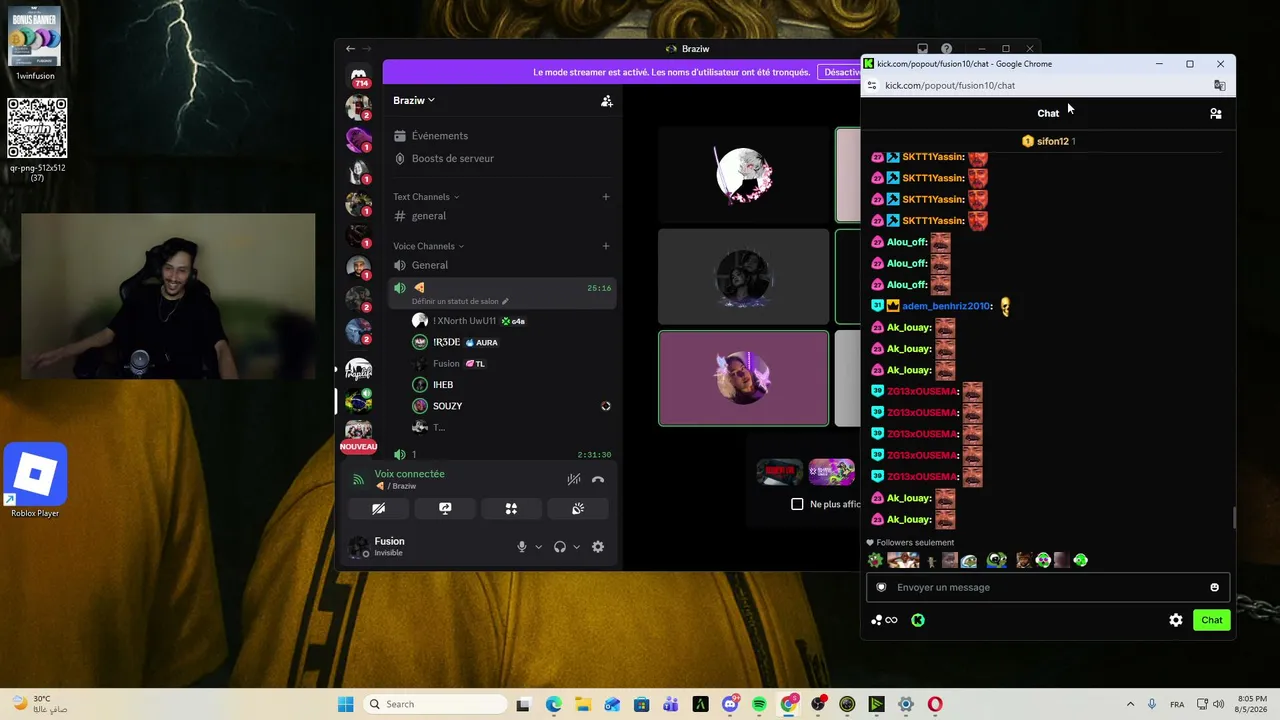Open the Braziw server dropdown menu
This screenshot has height=720, width=1280.
[x=413, y=101]
